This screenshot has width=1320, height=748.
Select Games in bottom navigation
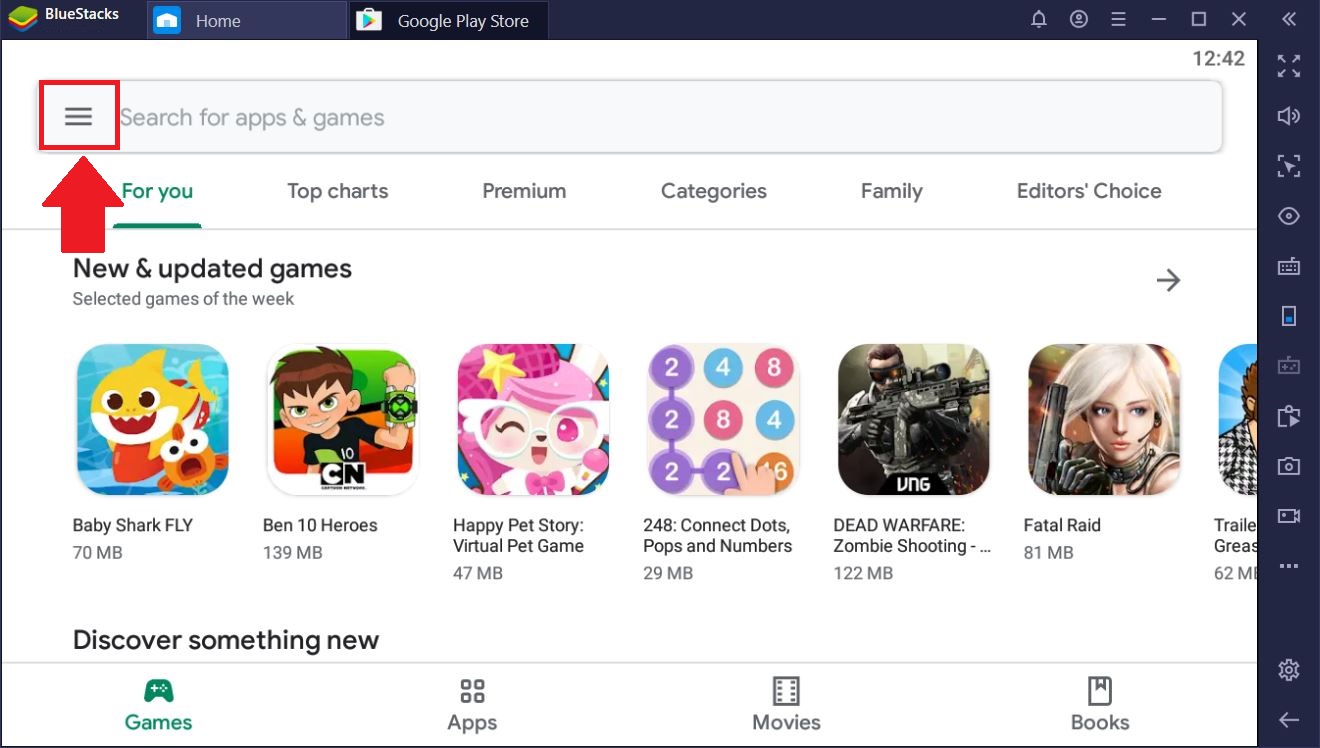coord(158,705)
